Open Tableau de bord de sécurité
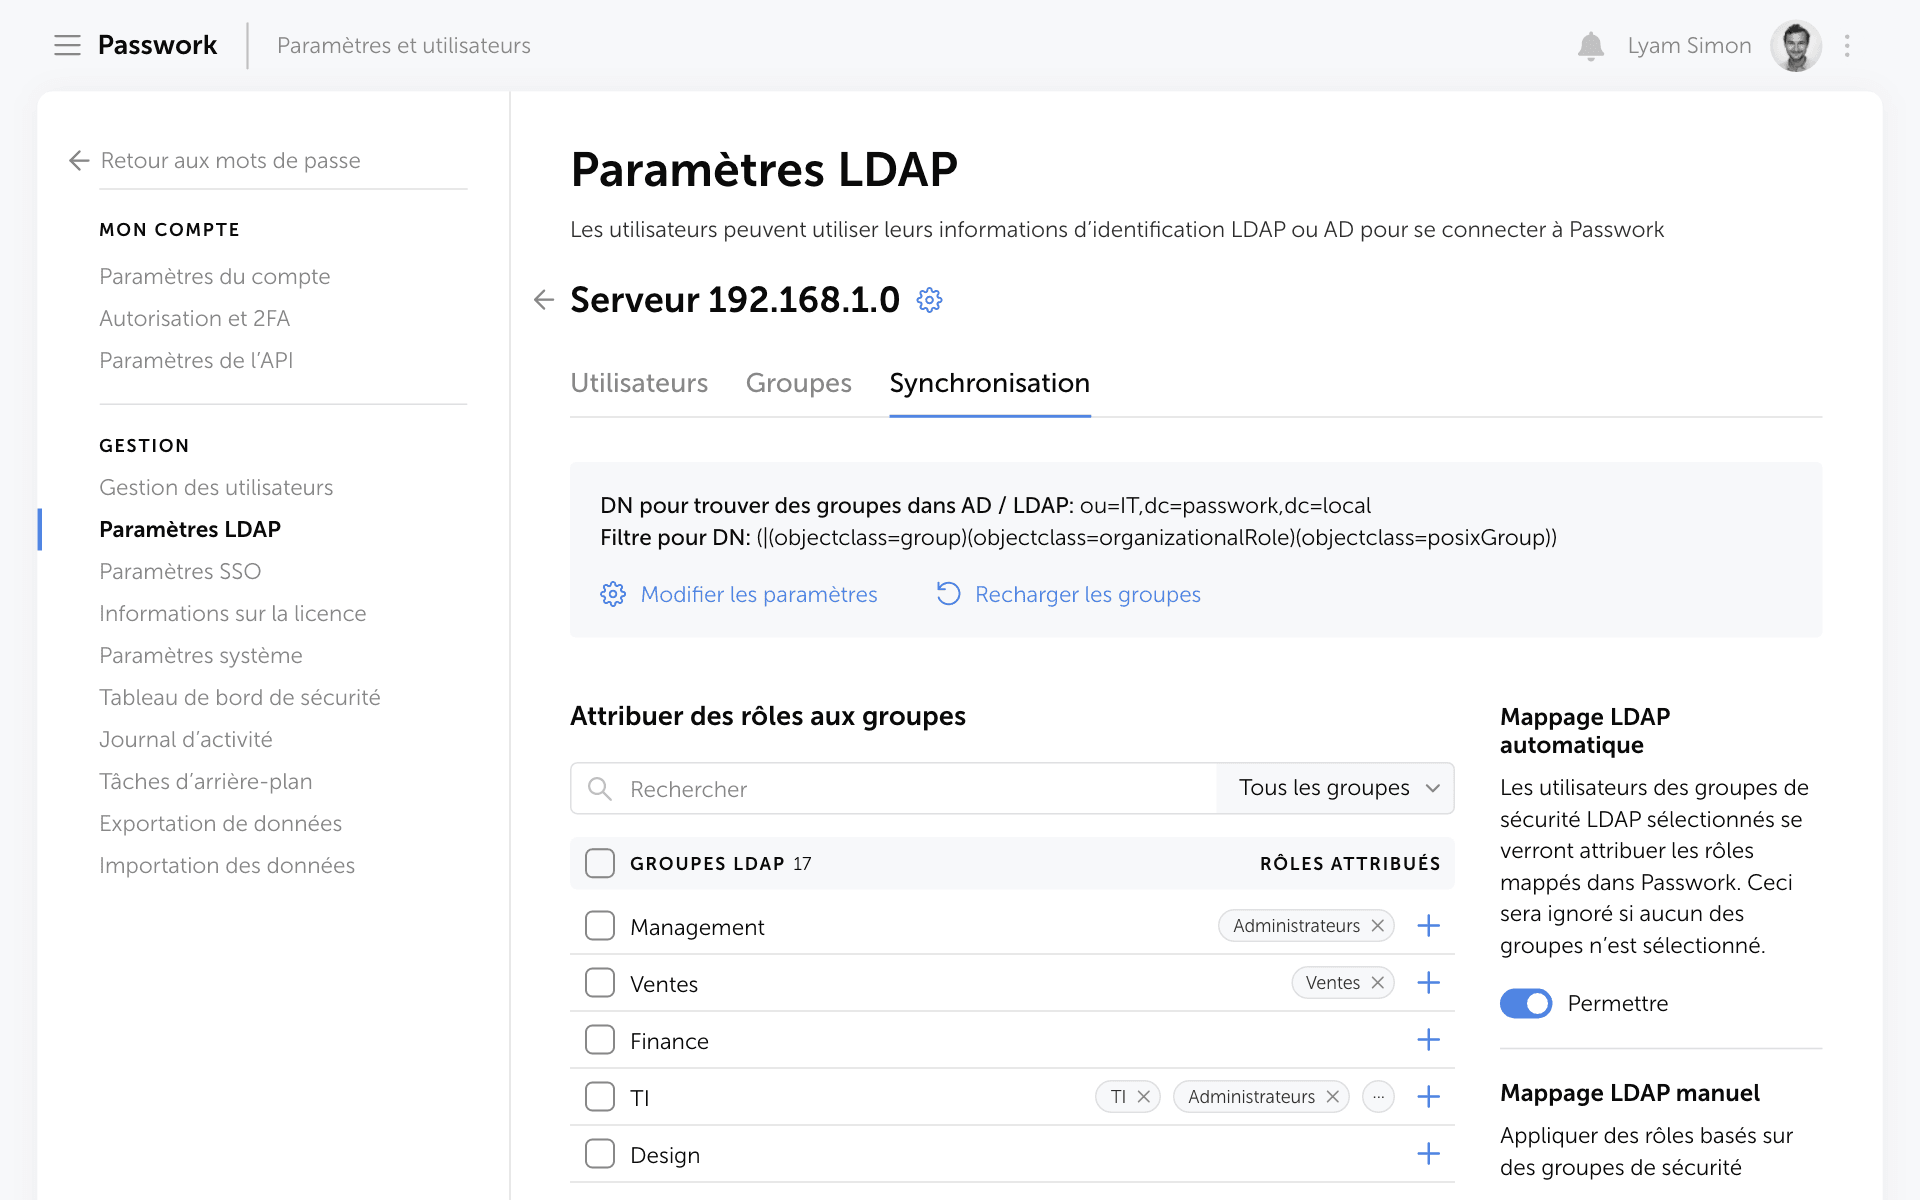1920x1200 pixels. (x=240, y=697)
